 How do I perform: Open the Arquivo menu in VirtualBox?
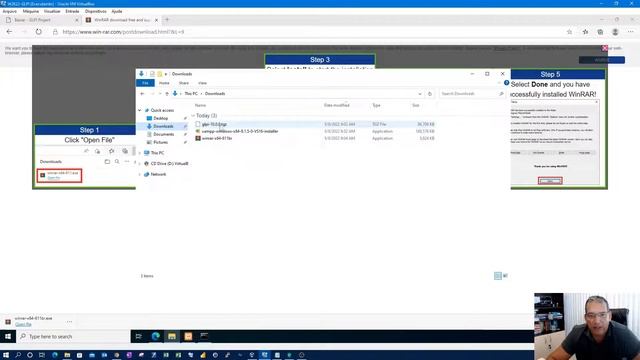pos(9,11)
